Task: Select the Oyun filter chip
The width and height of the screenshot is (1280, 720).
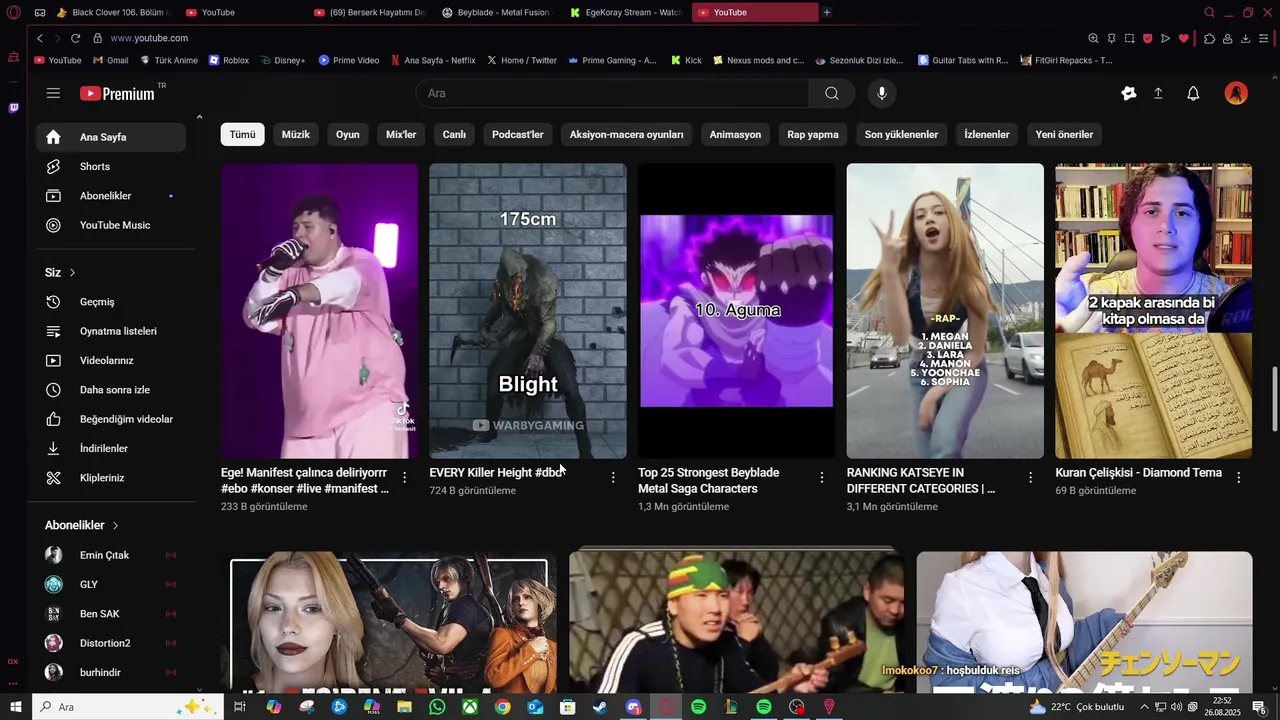Action: click(x=348, y=134)
